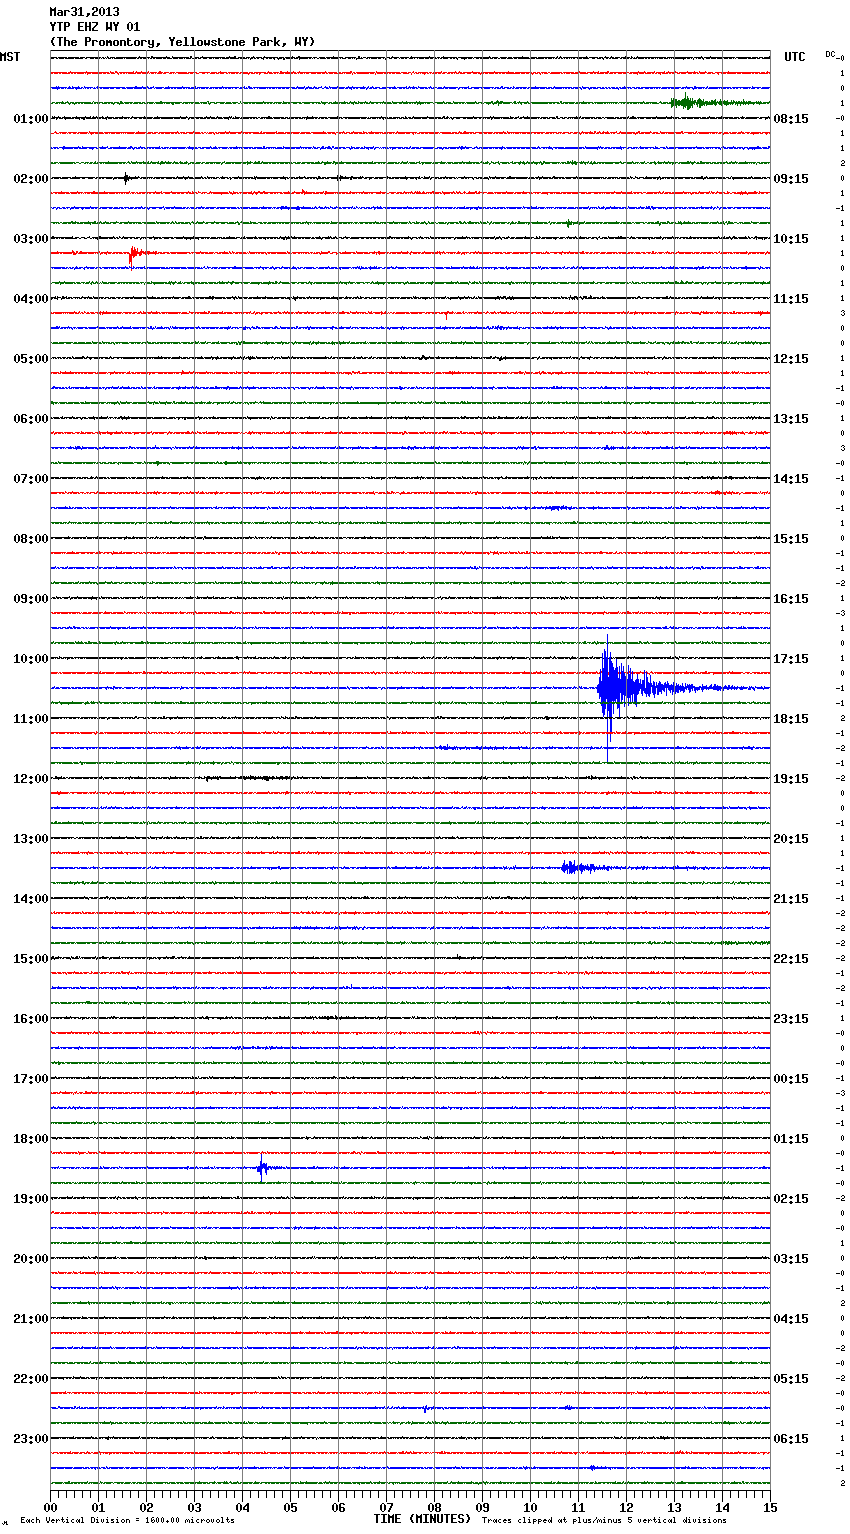850x1534 pixels.
Task: Click the 00 minute tick label on the axis
Action: [x=50, y=1507]
